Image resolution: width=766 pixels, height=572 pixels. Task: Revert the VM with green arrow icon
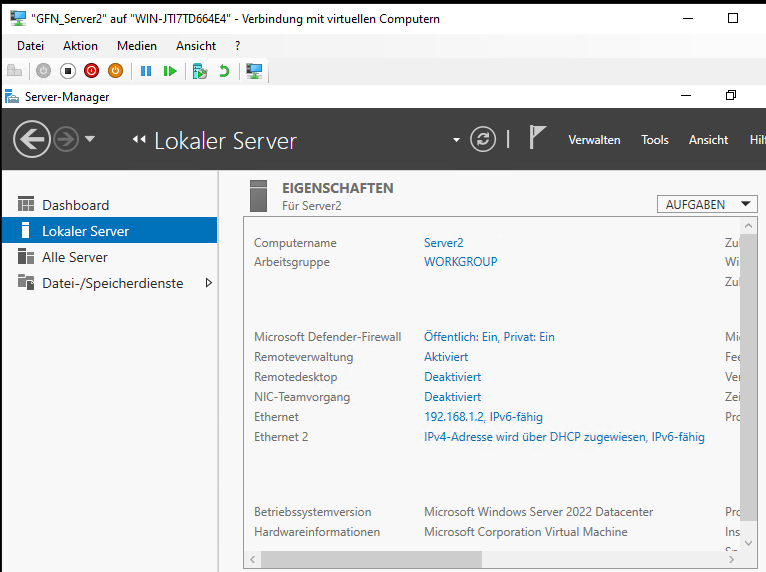coord(224,71)
